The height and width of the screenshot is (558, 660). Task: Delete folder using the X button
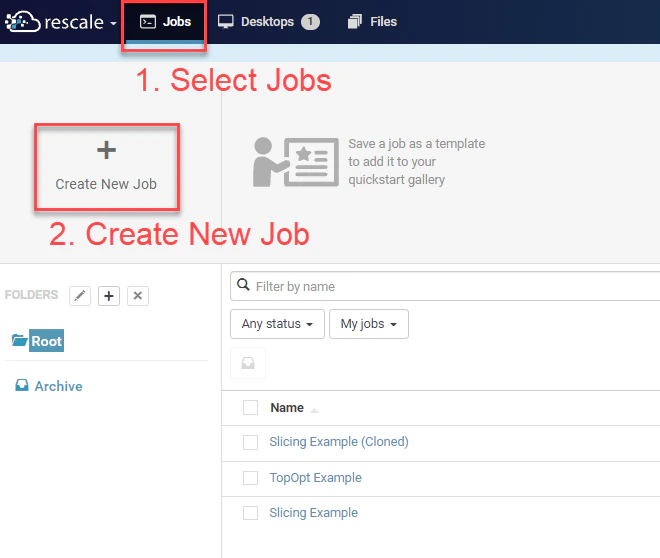tap(138, 296)
